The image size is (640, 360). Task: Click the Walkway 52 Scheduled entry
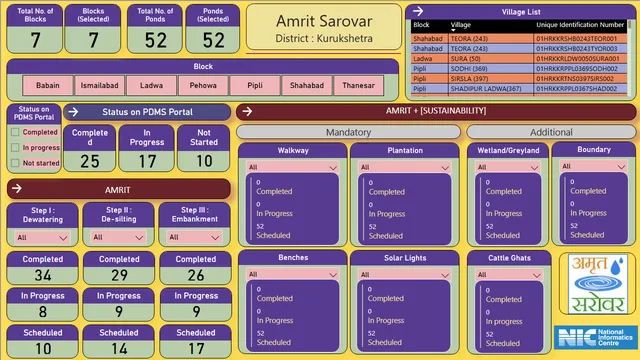tap(273, 231)
